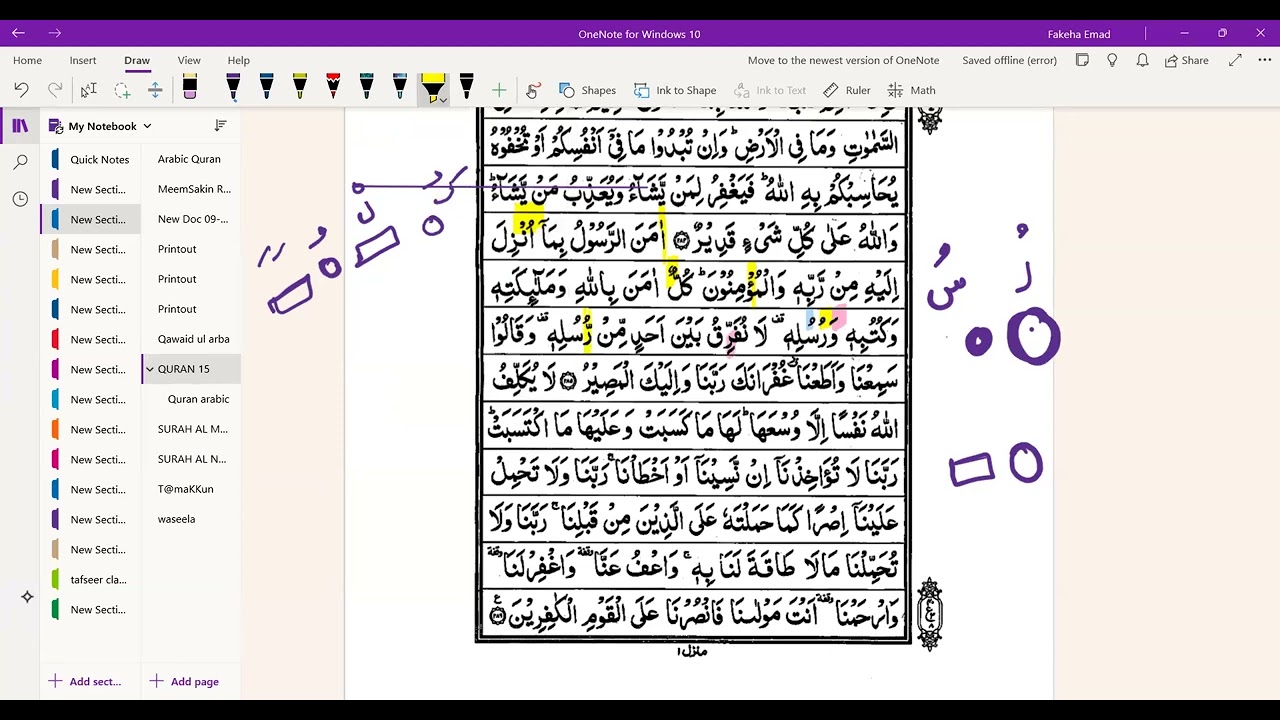Screen dimensions: 1280x720
Task: Enter full screen mode with diagonal arrows
Action: 1235,60
